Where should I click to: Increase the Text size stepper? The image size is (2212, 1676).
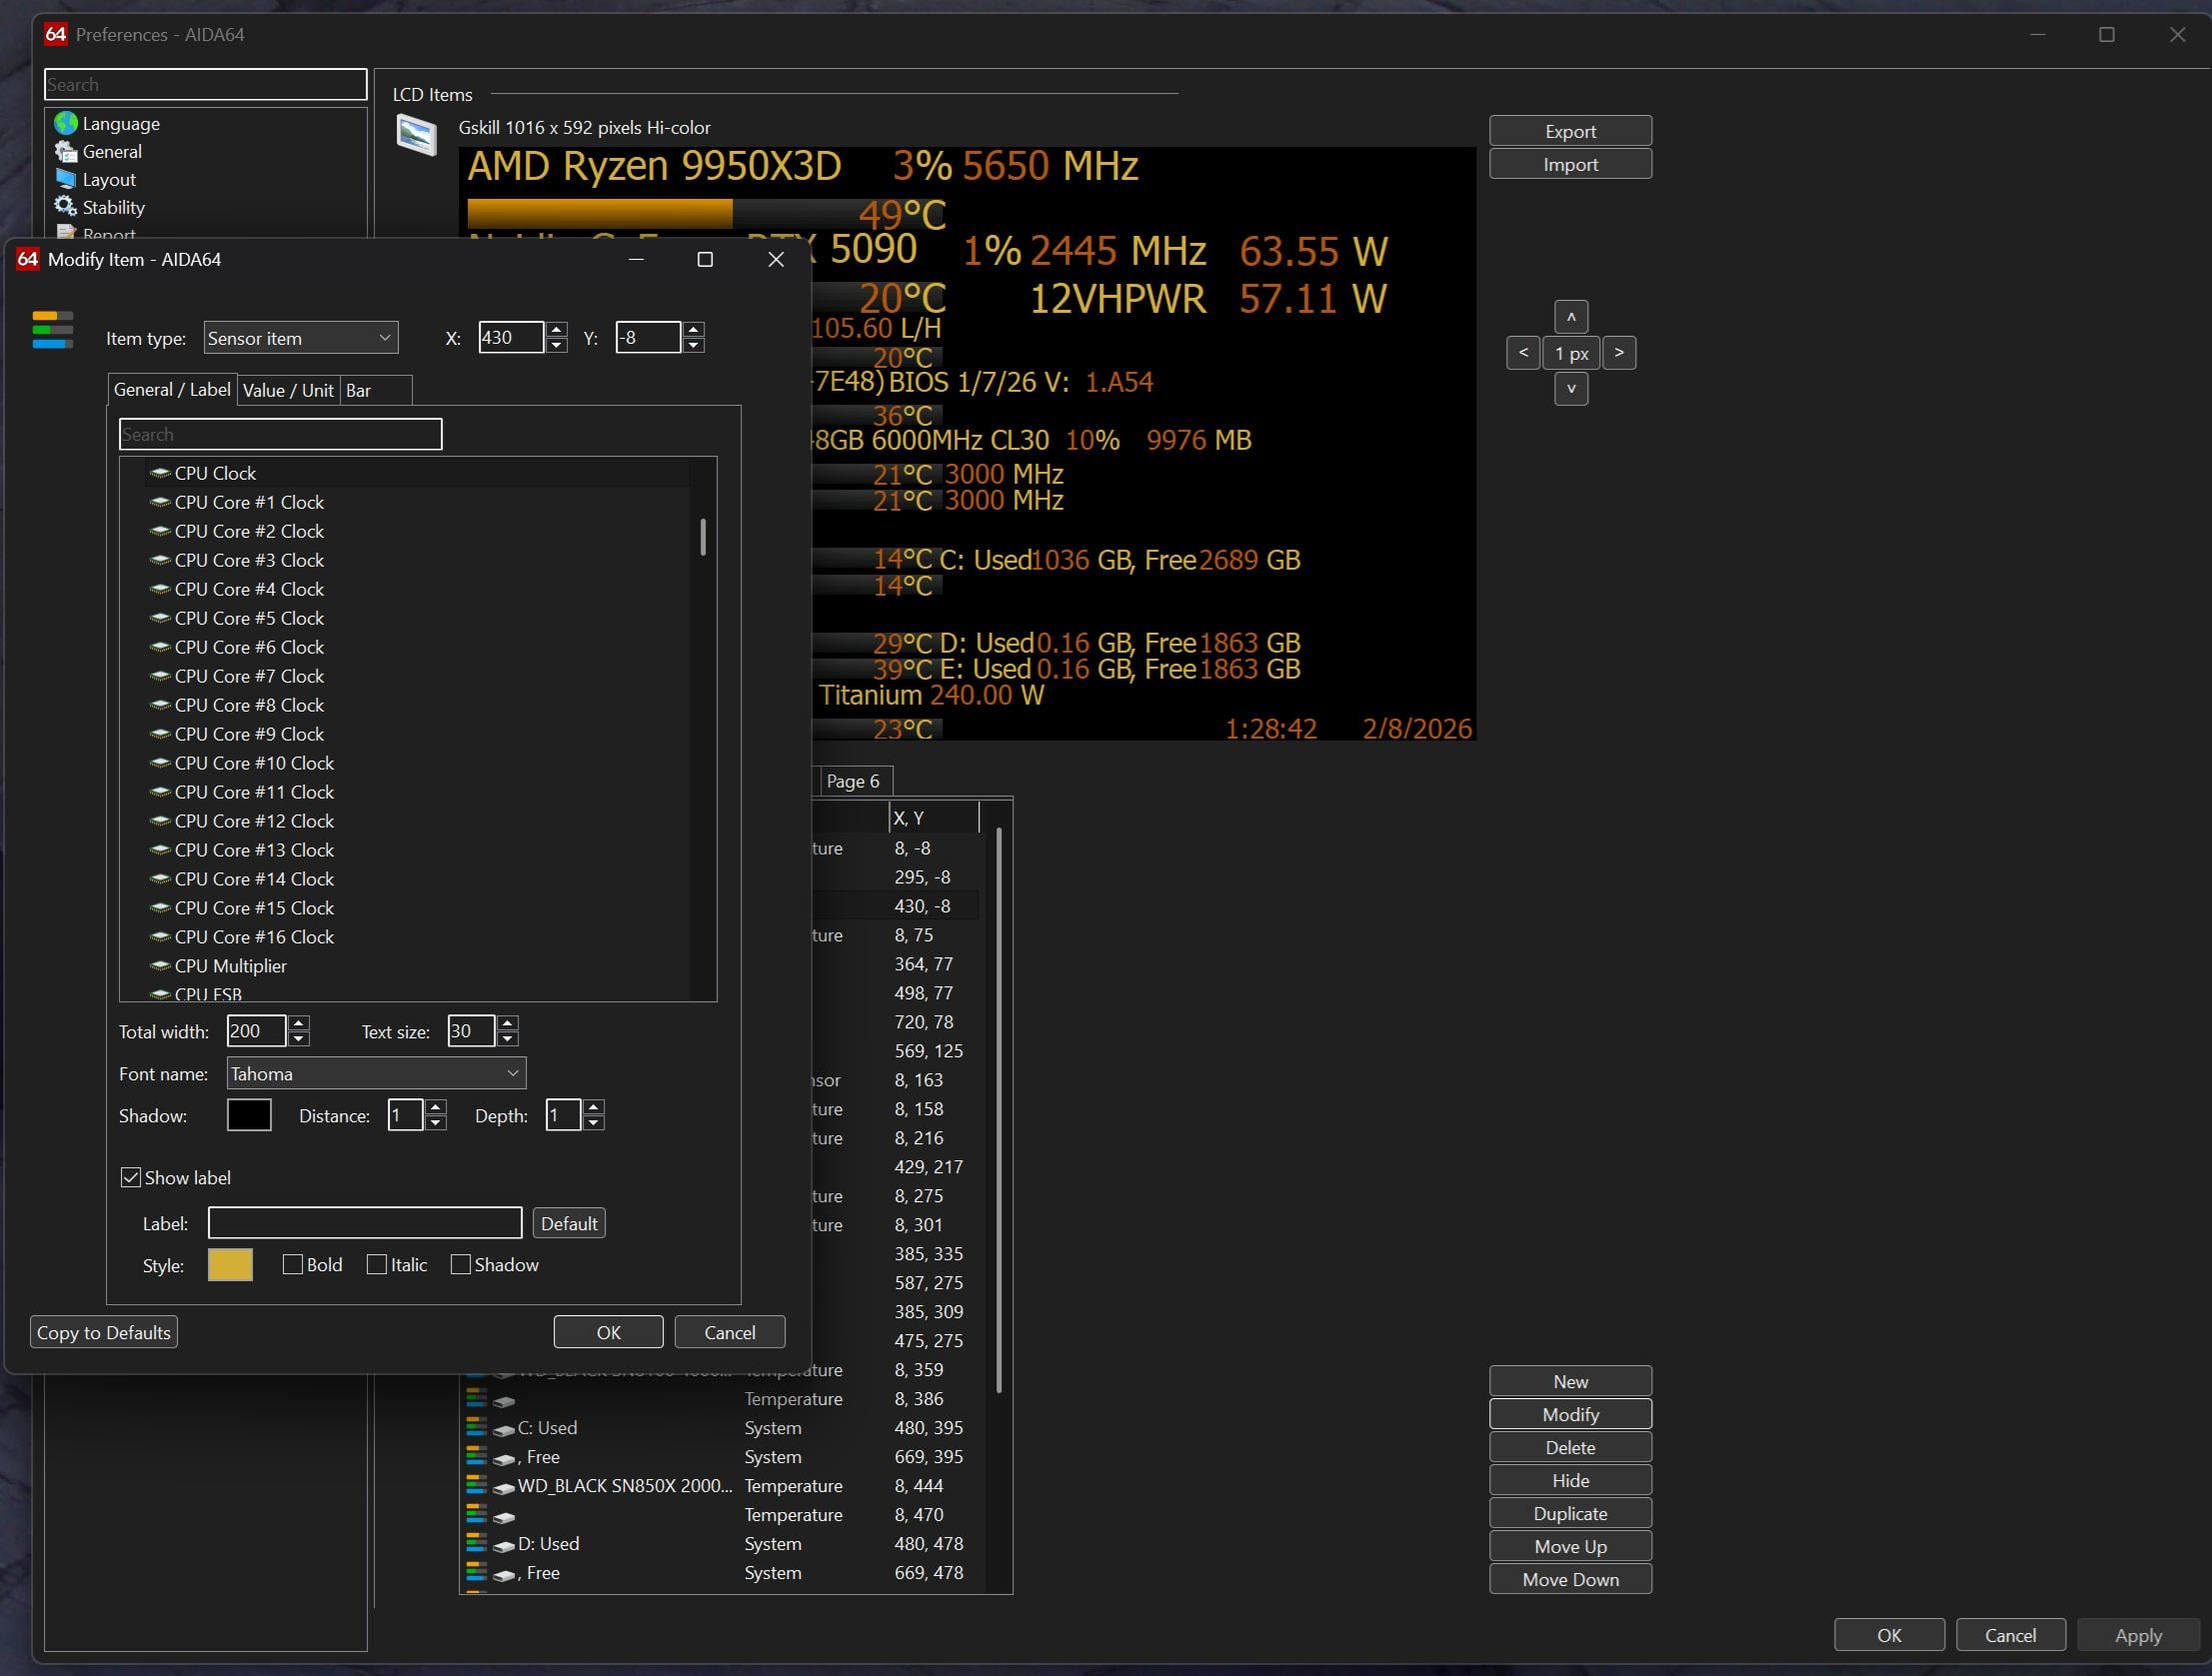click(x=507, y=1023)
